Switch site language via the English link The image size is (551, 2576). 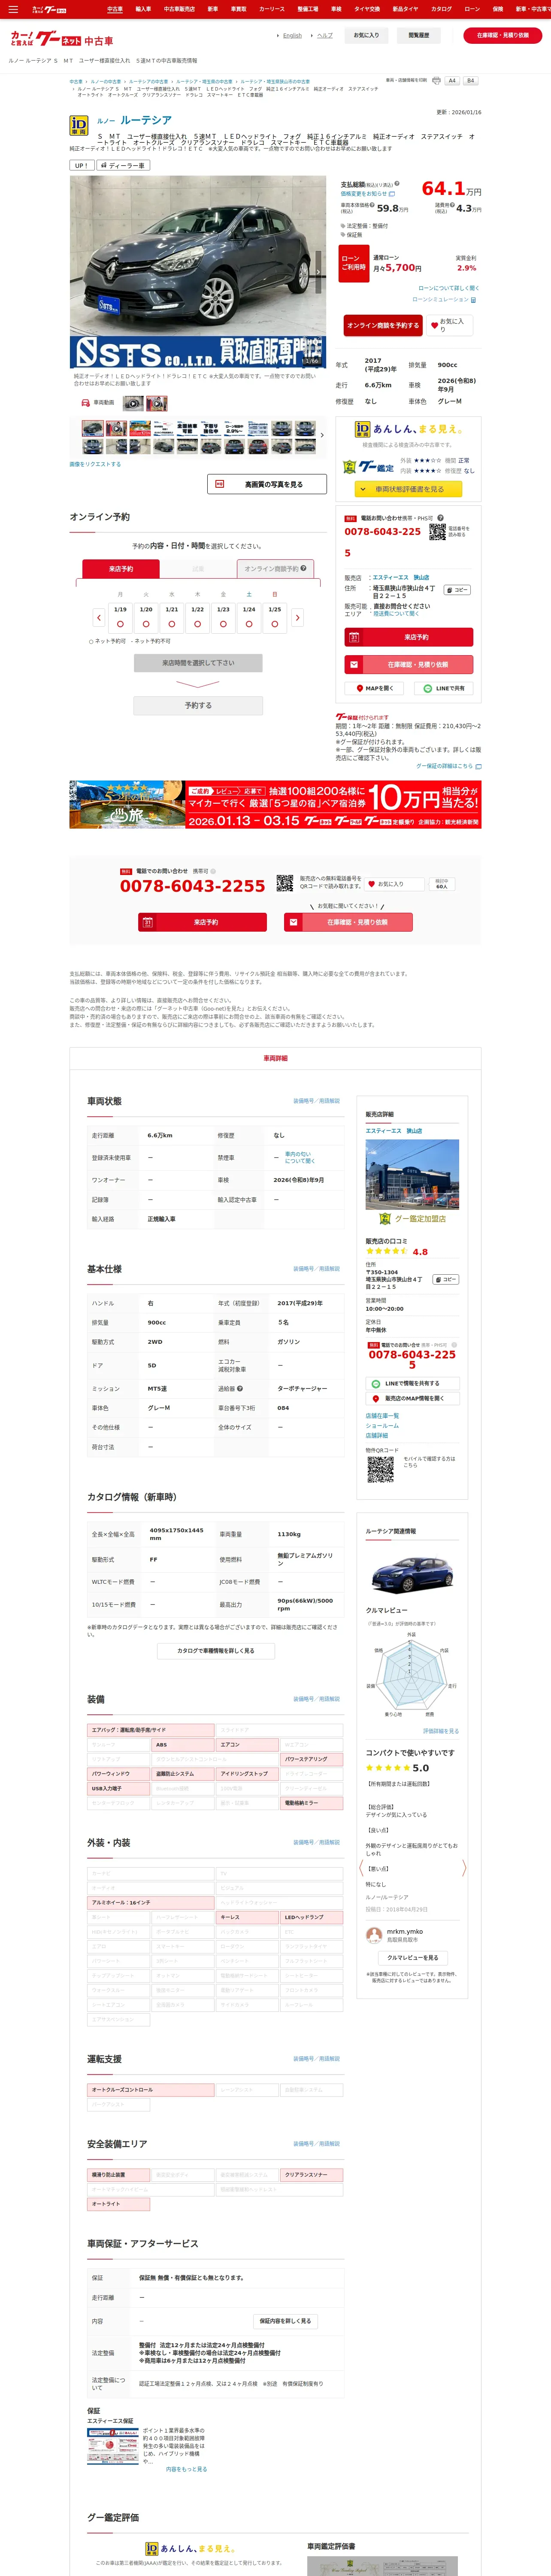click(291, 35)
